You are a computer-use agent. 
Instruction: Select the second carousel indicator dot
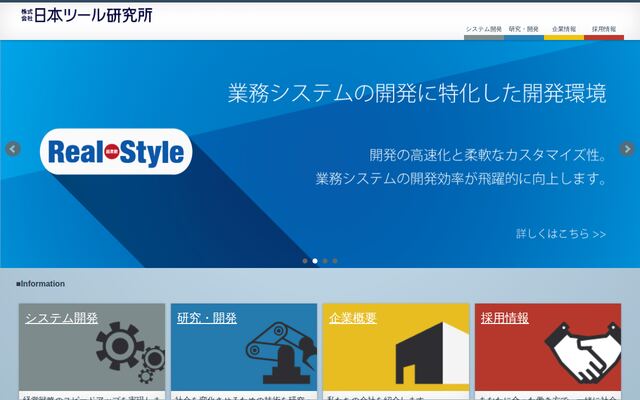tap(315, 261)
